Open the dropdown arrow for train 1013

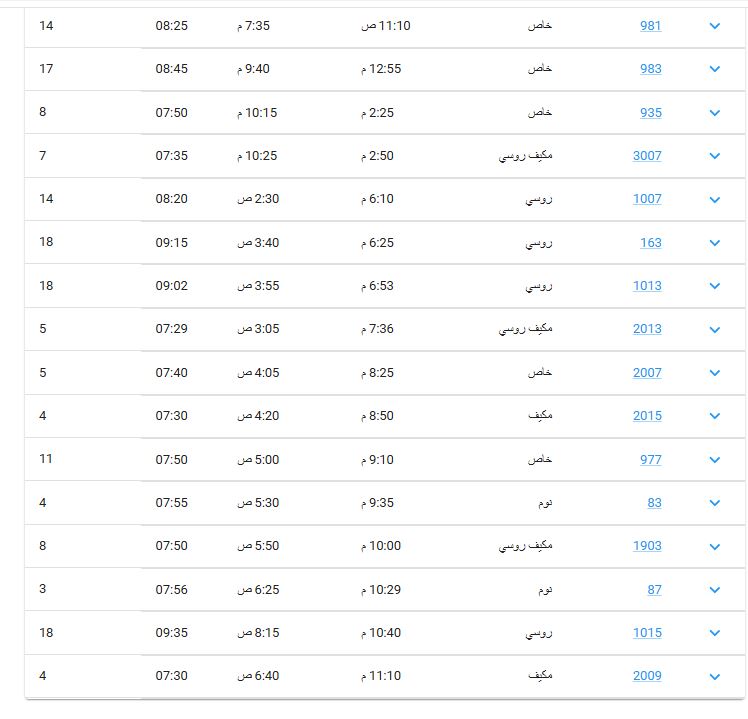point(714,285)
